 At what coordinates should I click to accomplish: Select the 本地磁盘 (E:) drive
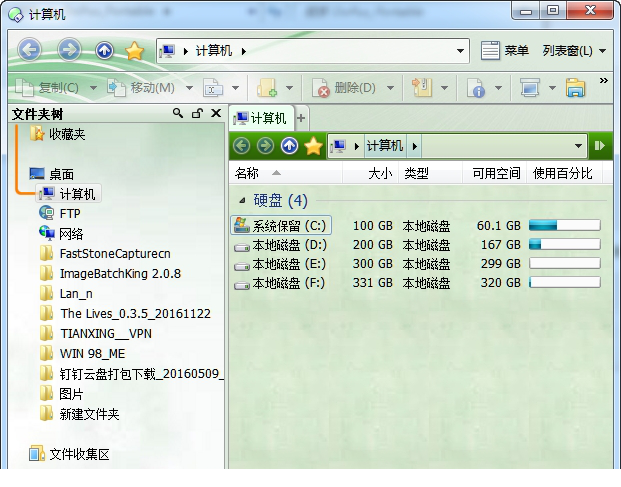281,264
